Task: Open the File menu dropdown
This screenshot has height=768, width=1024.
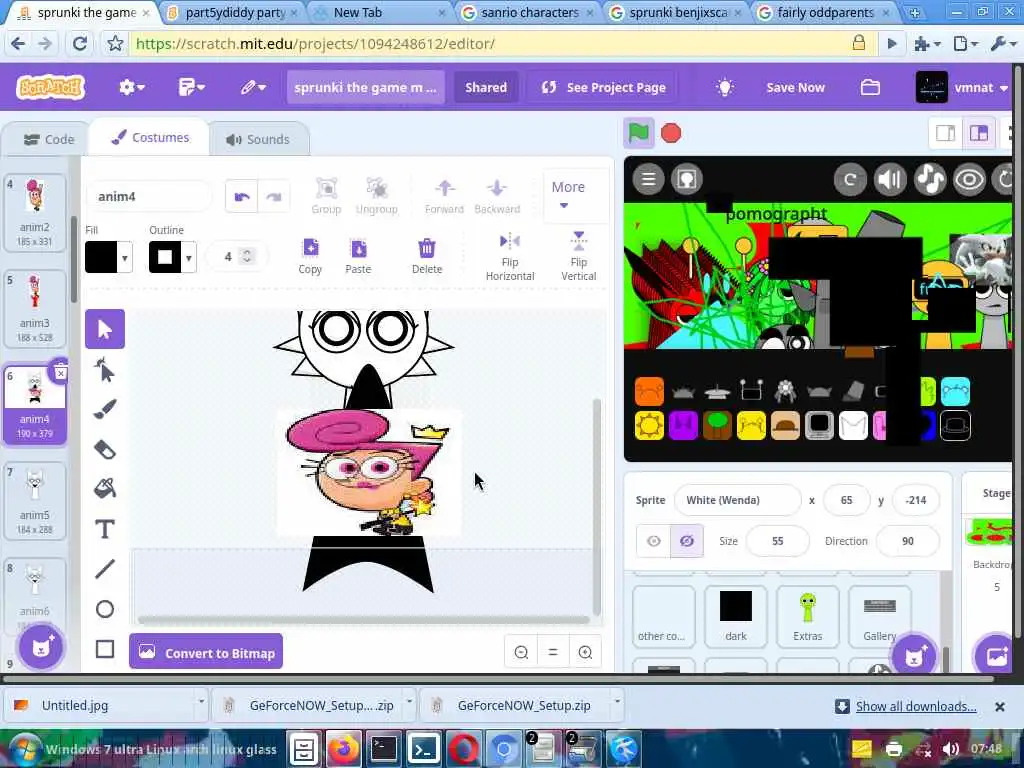Action: 192,88
